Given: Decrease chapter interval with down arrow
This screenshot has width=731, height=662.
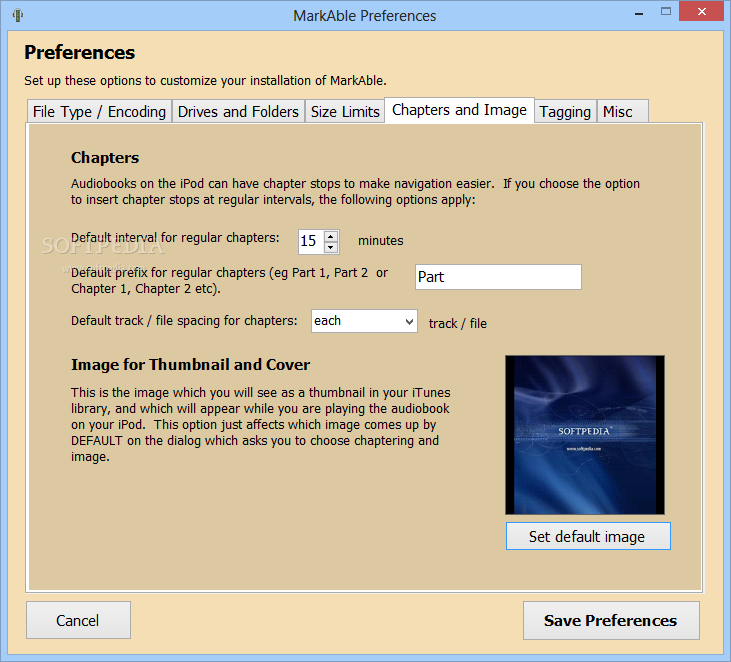Looking at the screenshot, I should coord(331,247).
